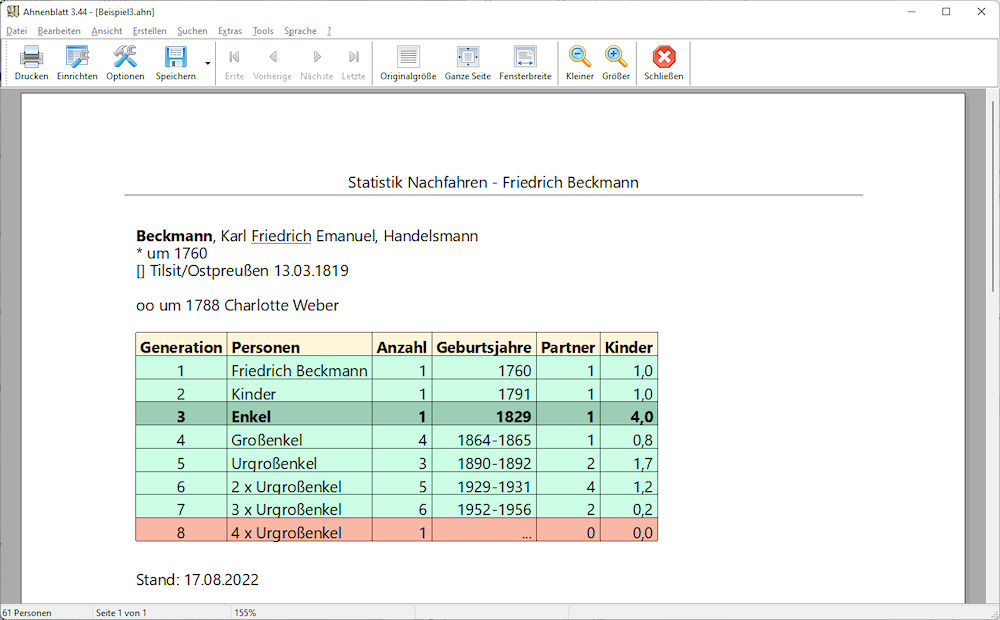Maximize the Ahnenblatt window
The image size is (1000, 620).
(x=946, y=11)
